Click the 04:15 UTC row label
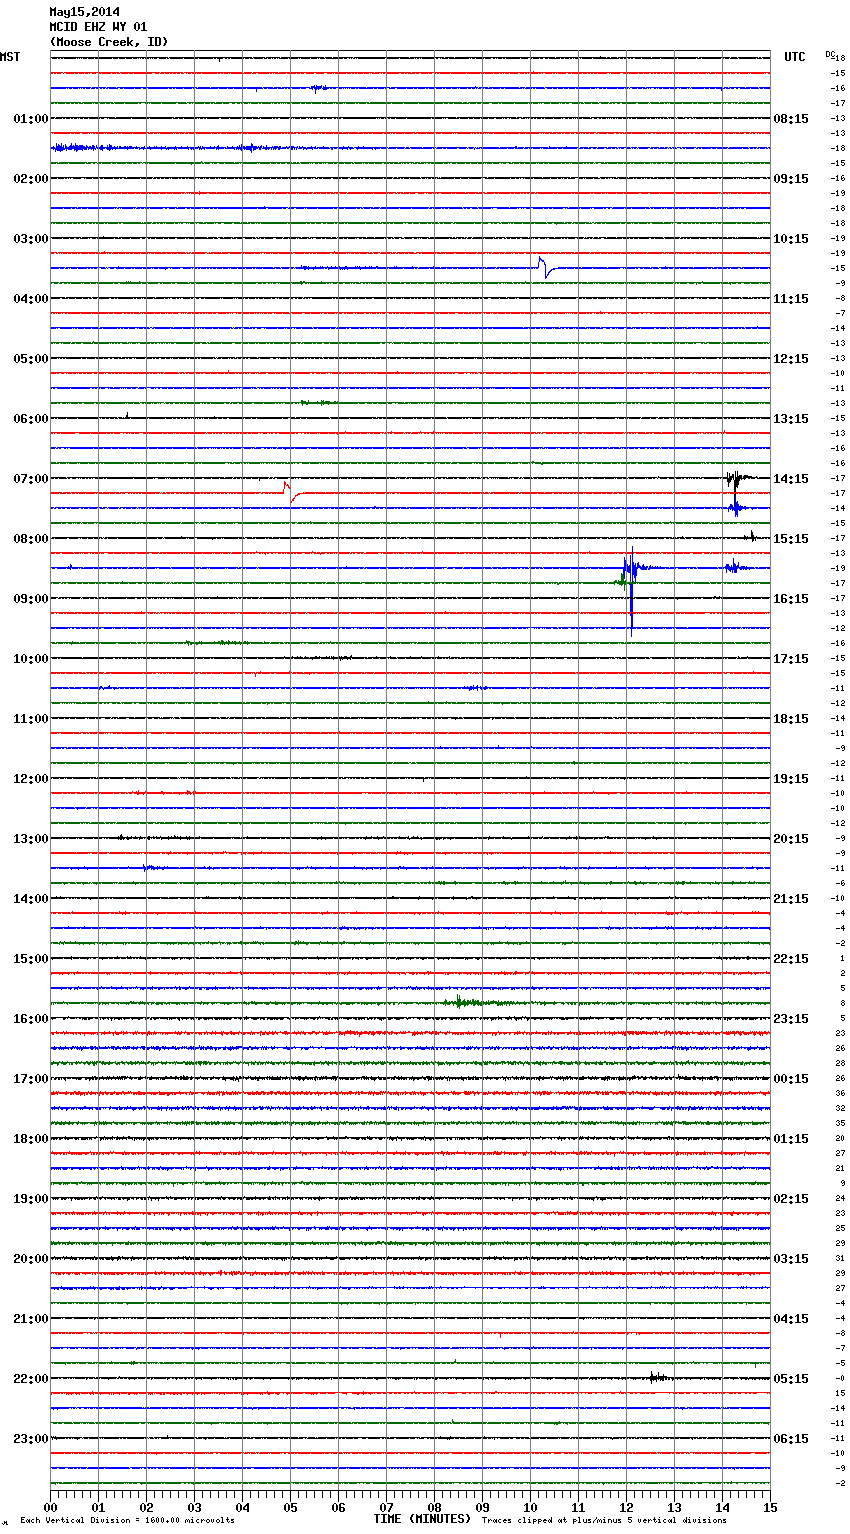This screenshot has height=1534, width=850. pos(791,1319)
